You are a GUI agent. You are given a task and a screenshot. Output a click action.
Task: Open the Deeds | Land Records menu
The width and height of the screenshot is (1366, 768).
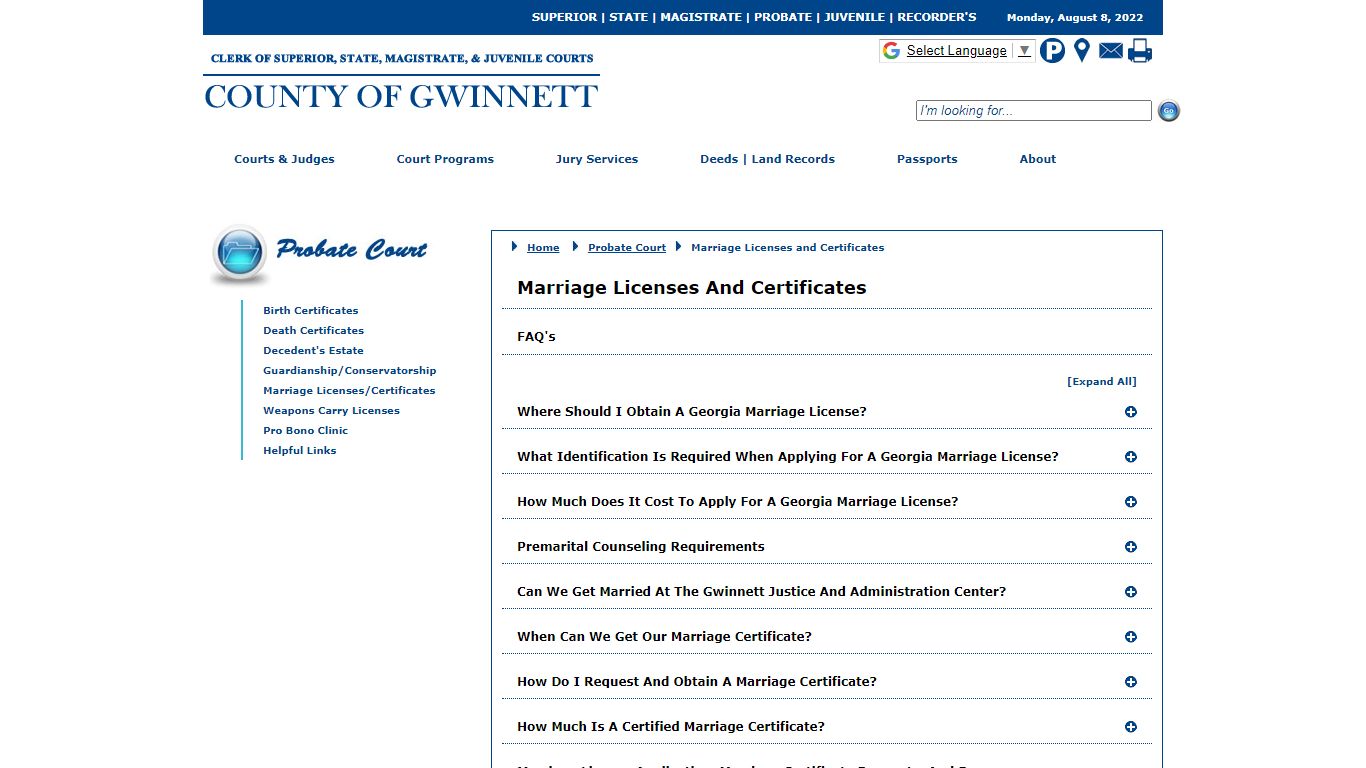767,159
